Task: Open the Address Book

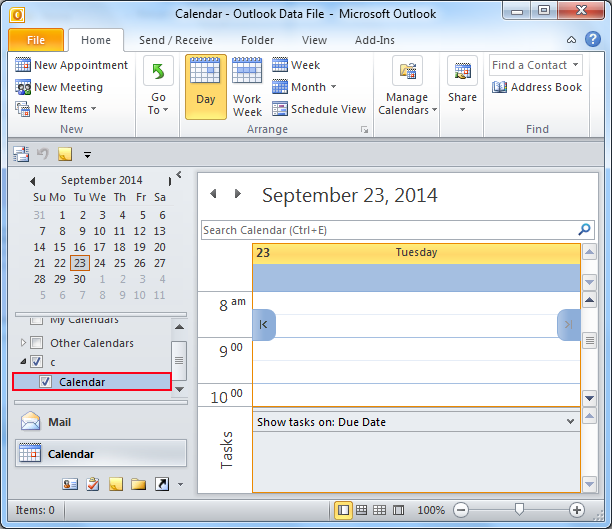Action: (537, 87)
